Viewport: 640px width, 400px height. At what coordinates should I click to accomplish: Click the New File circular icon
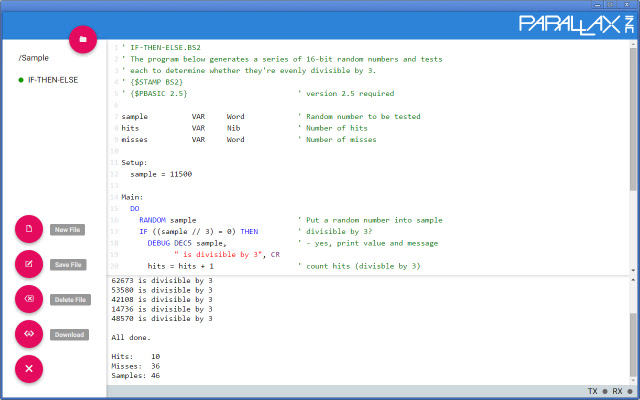click(29, 229)
